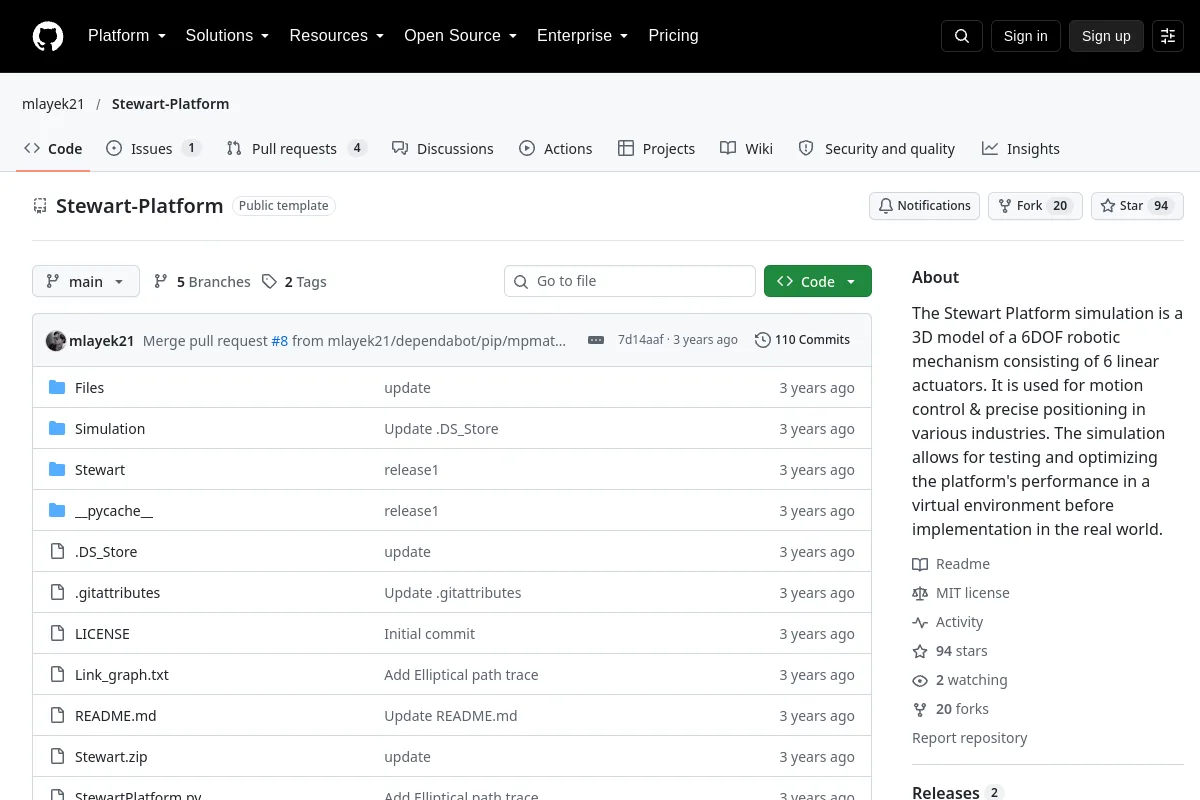Click the tag icon beside 2 Tags
The width and height of the screenshot is (1200, 800).
point(269,282)
